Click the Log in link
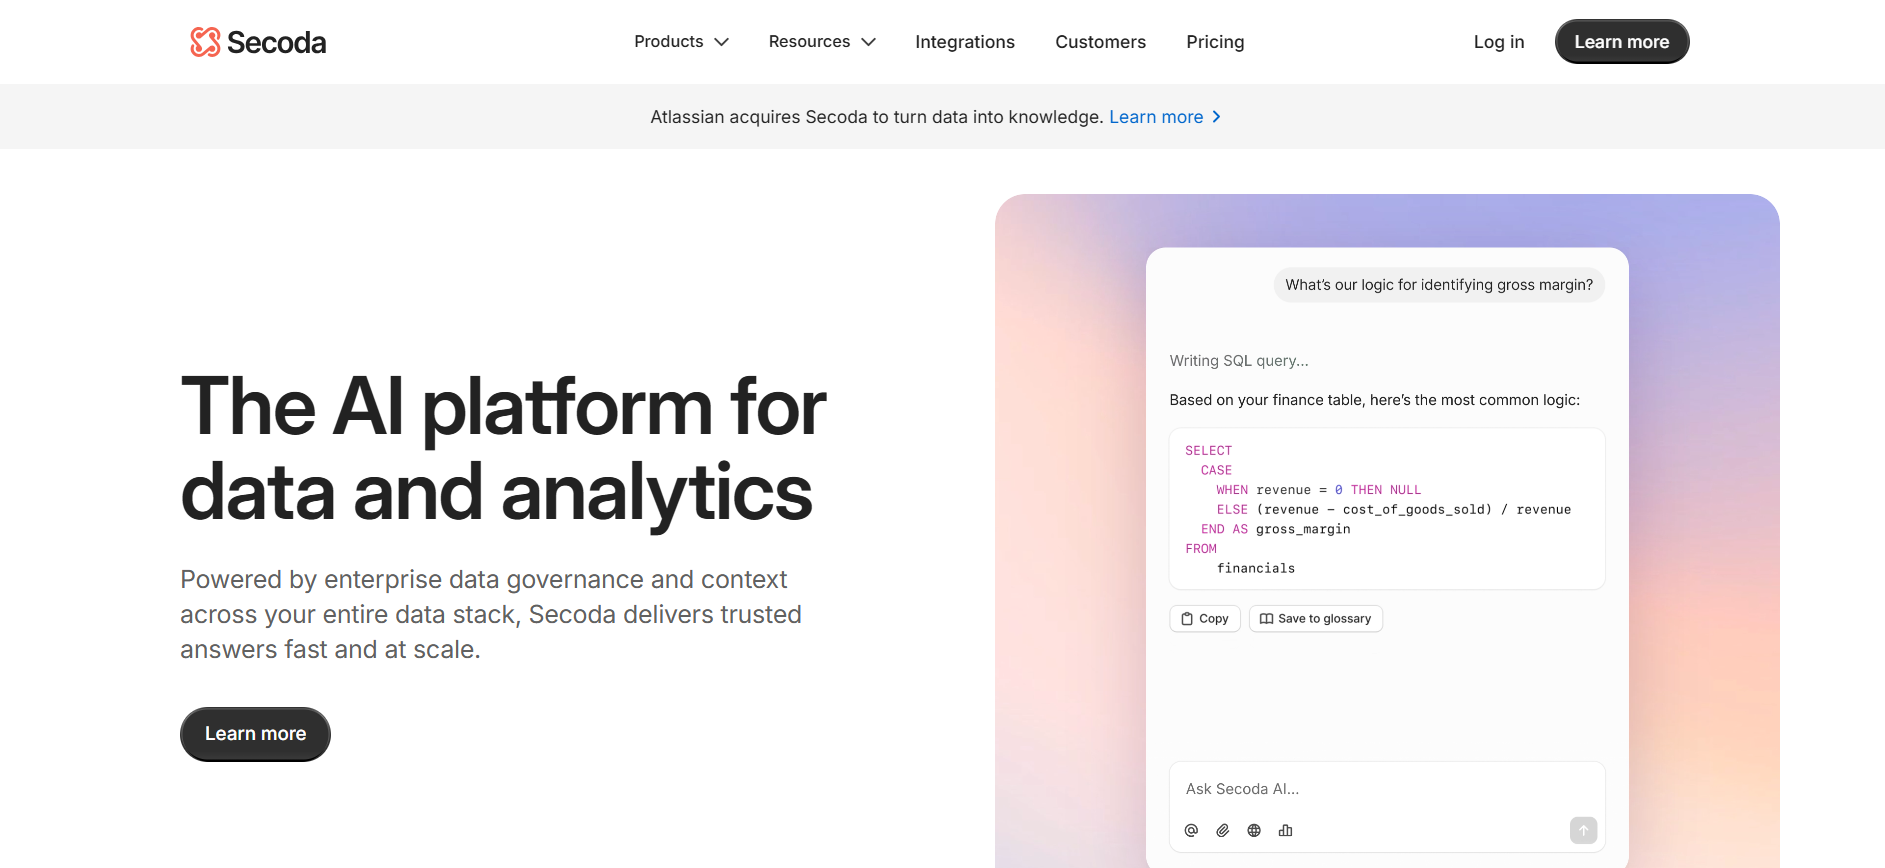 click(1498, 42)
